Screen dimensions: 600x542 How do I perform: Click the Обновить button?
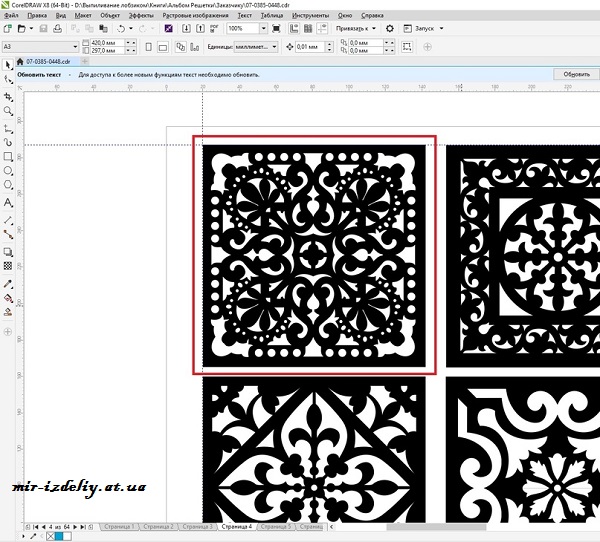[x=575, y=74]
